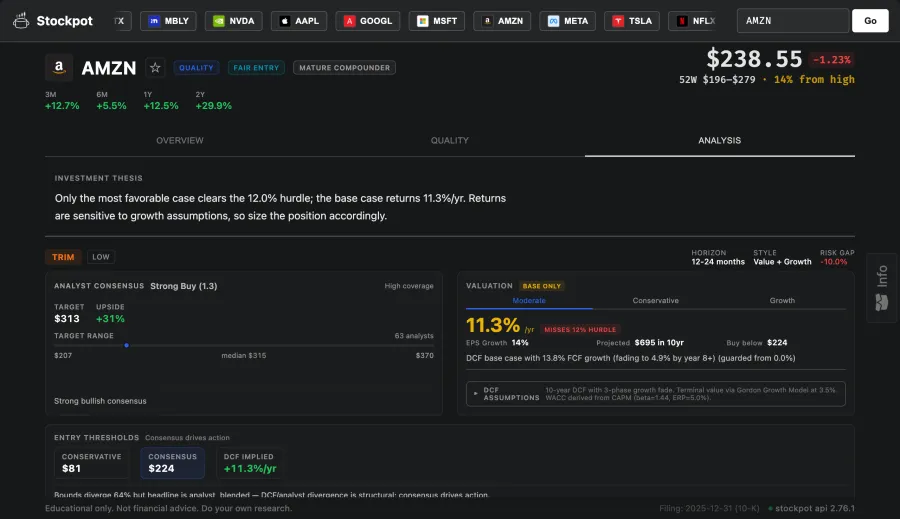Click the QUALITY badge
The width and height of the screenshot is (900, 519).
[196, 68]
